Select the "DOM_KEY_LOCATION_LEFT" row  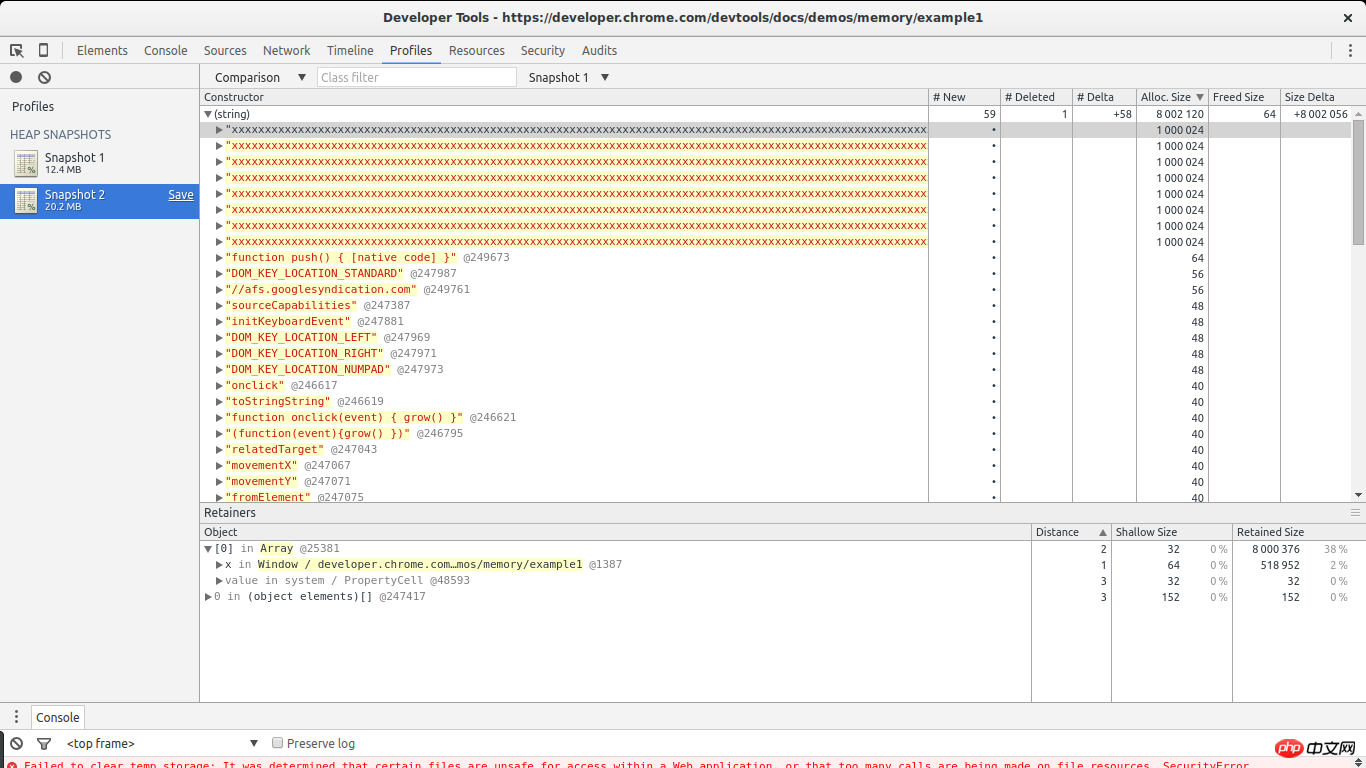[776, 337]
